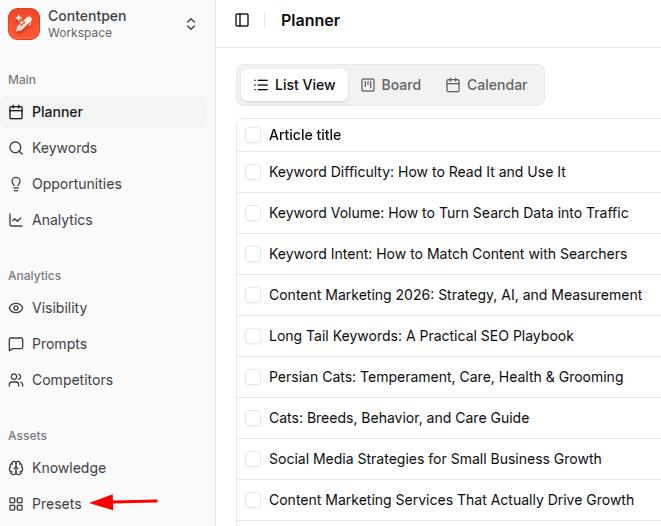Click the Board kanban icon
The image size is (661, 526).
click(368, 85)
